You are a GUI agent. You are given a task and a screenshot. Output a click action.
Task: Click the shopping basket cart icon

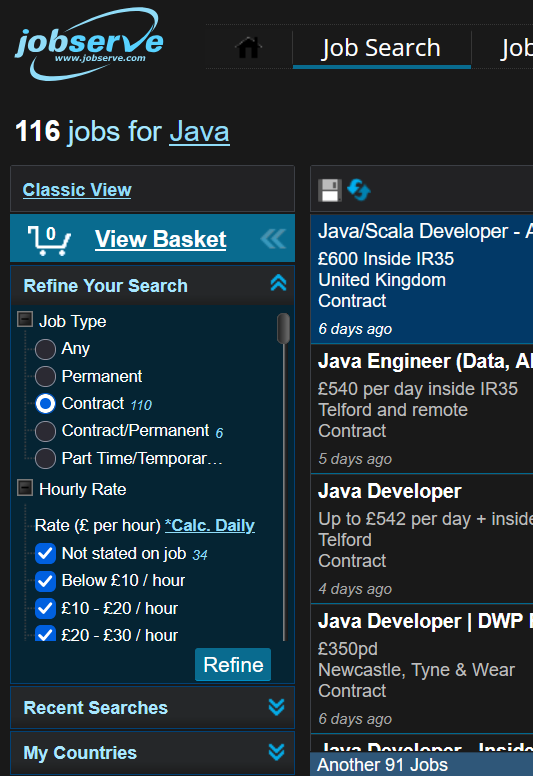(49, 240)
